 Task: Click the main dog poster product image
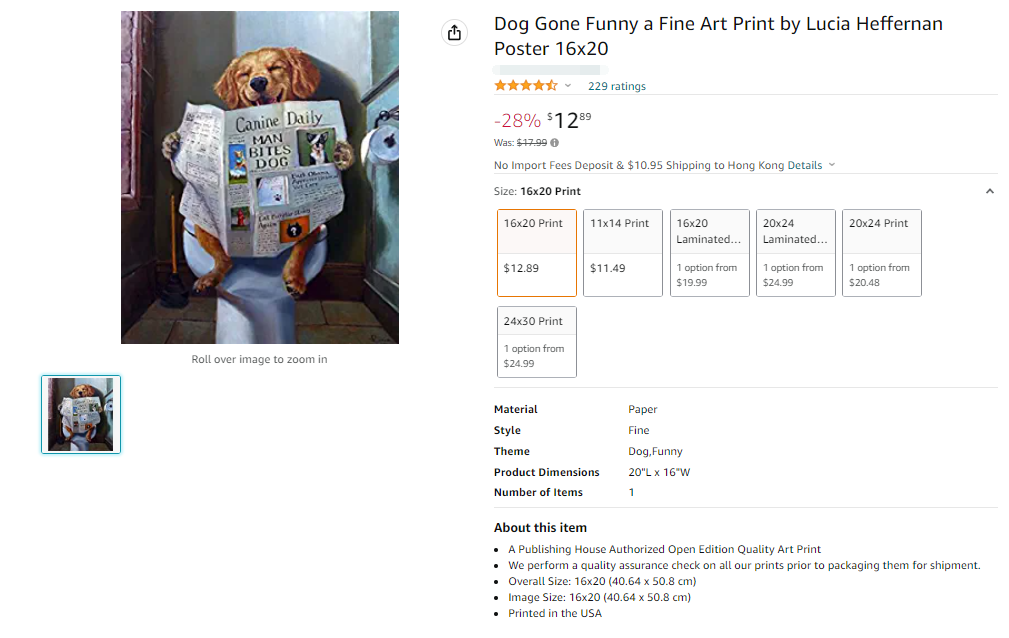tap(260, 178)
